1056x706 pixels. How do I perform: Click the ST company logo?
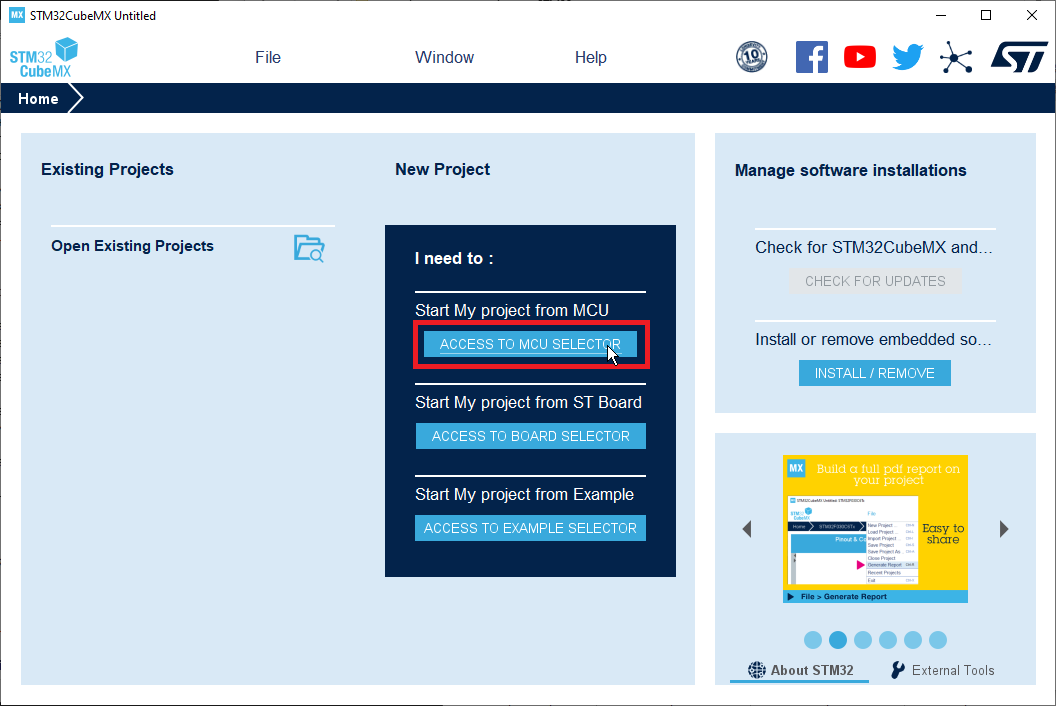1019,57
